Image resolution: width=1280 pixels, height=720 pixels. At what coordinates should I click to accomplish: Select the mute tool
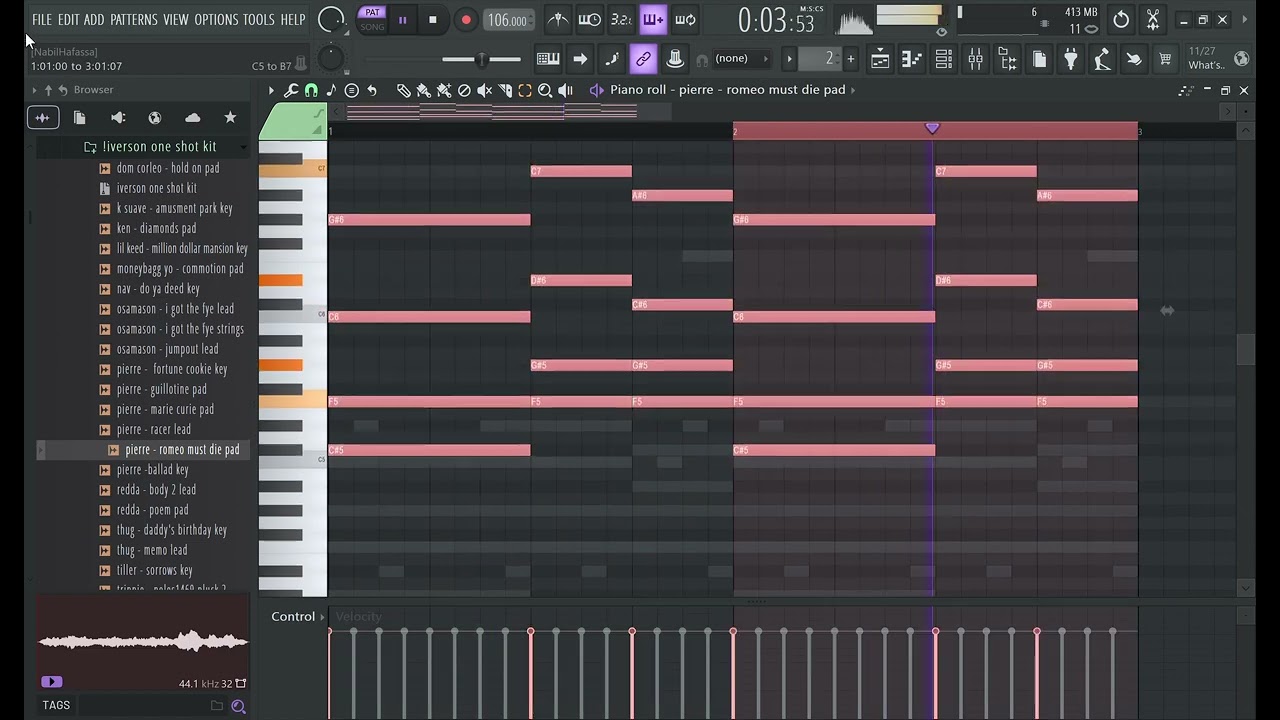[x=484, y=90]
